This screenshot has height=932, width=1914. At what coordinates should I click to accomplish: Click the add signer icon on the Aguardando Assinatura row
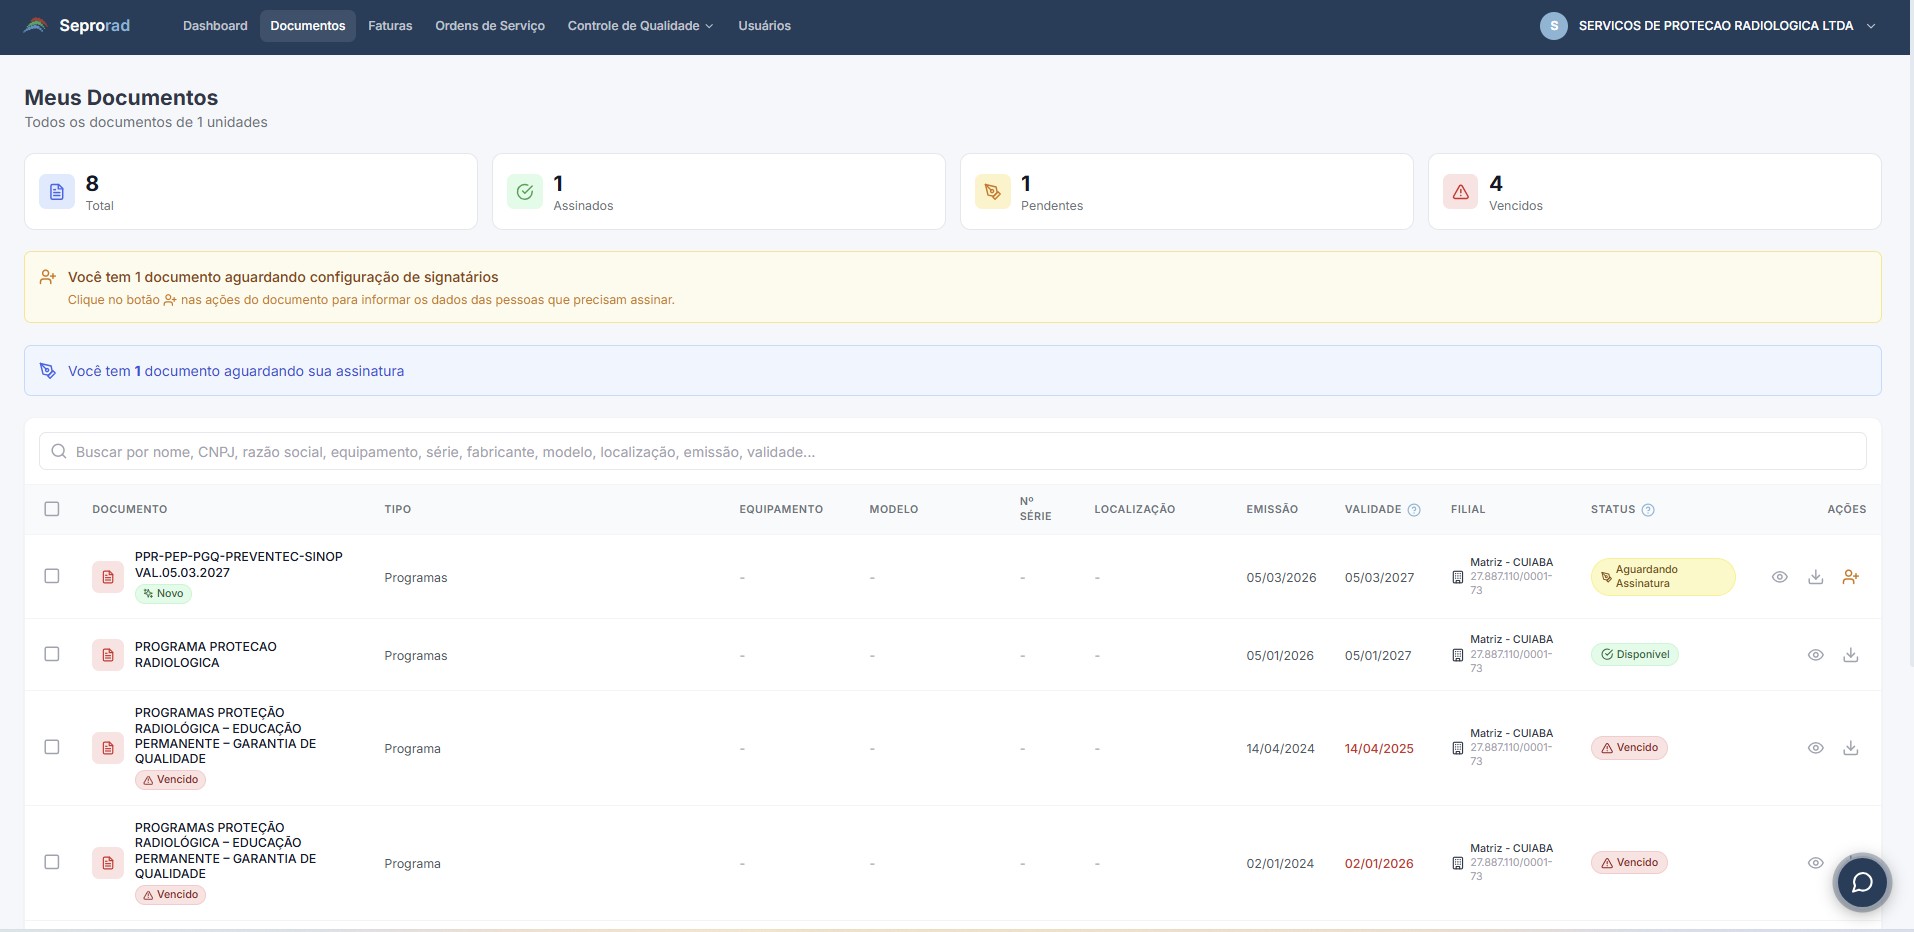point(1851,577)
